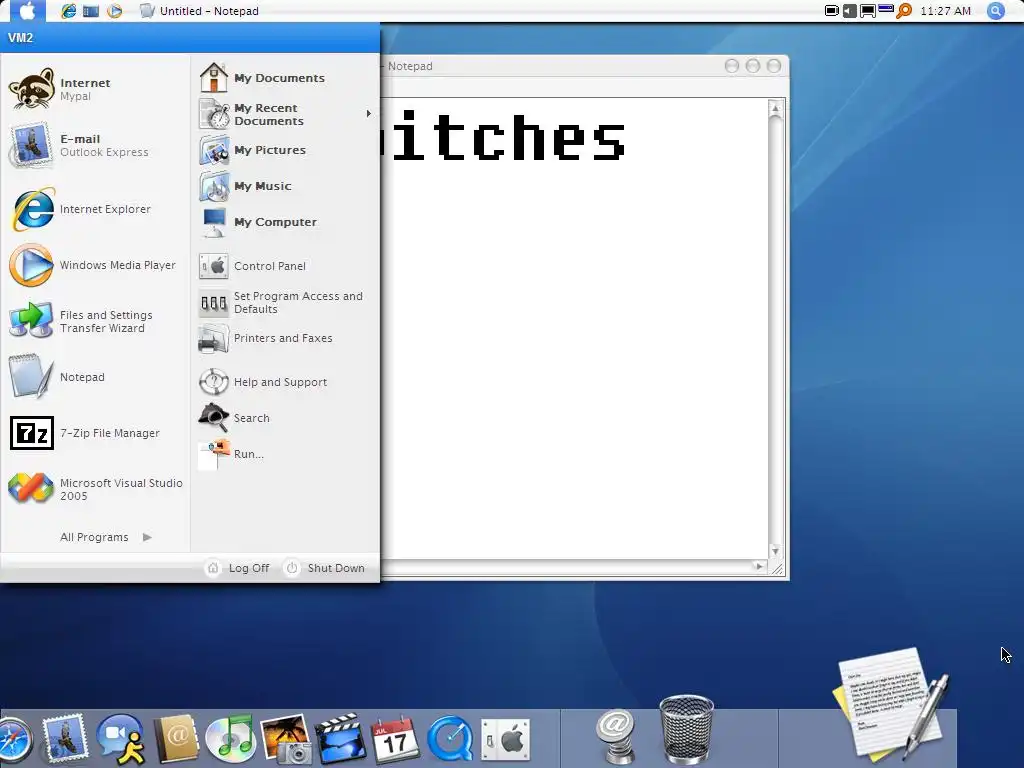Click the clock showing 11:27 AM
This screenshot has height=768, width=1024.
click(x=945, y=11)
